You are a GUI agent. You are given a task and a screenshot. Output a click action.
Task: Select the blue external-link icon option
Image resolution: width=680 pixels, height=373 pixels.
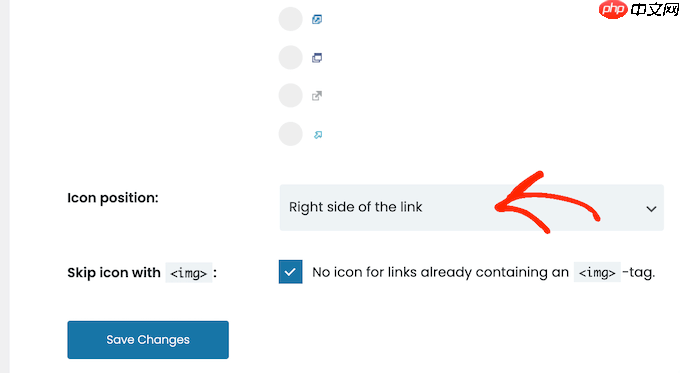317,19
